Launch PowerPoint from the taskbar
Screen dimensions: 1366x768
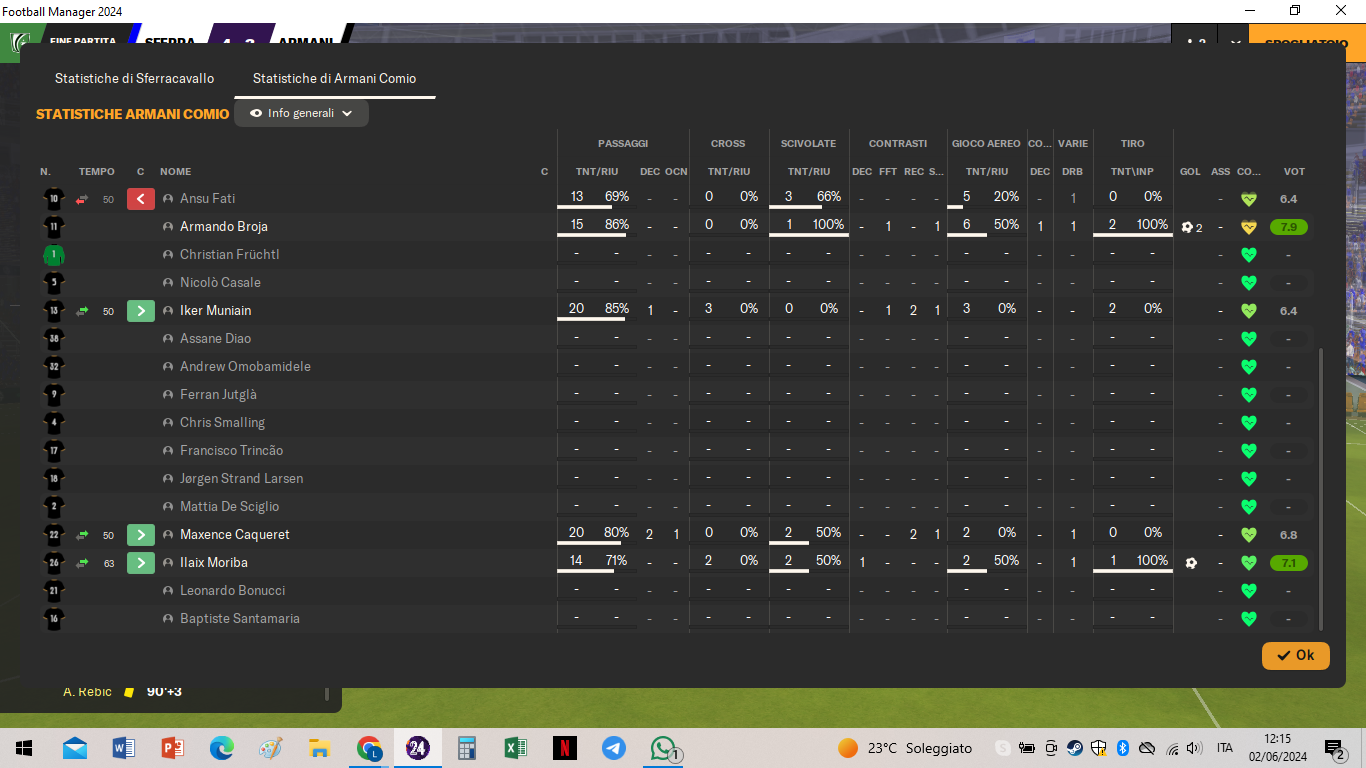(173, 748)
